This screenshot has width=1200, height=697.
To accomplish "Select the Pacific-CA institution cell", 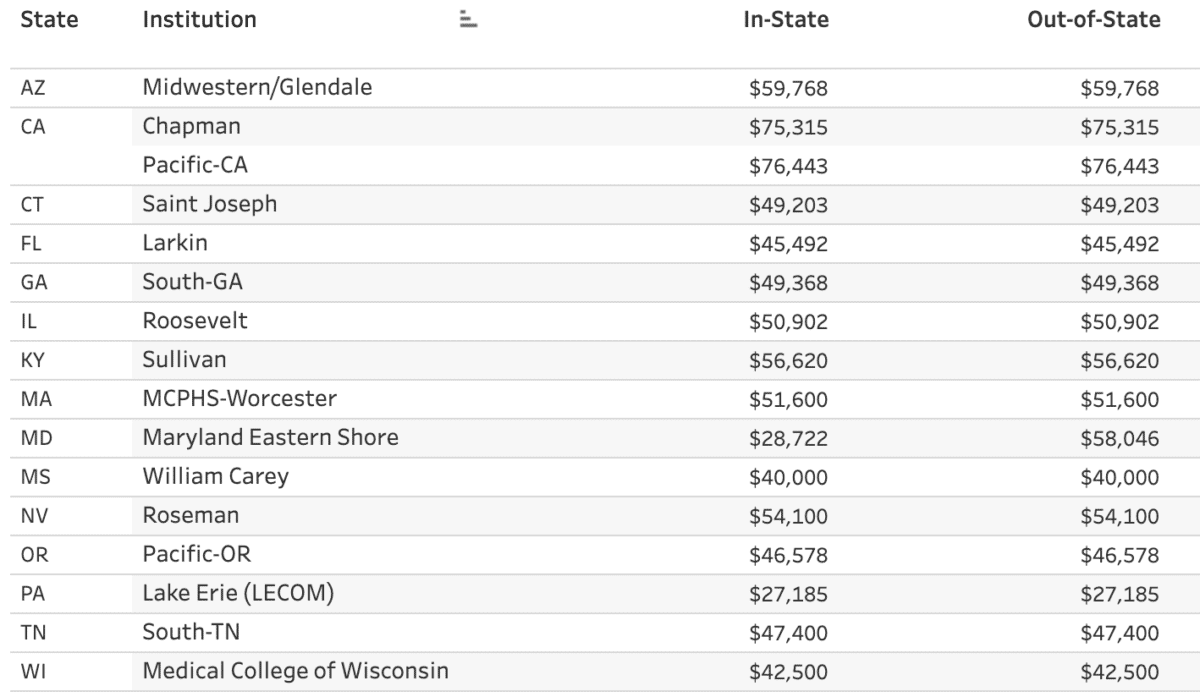I will click(194, 166).
